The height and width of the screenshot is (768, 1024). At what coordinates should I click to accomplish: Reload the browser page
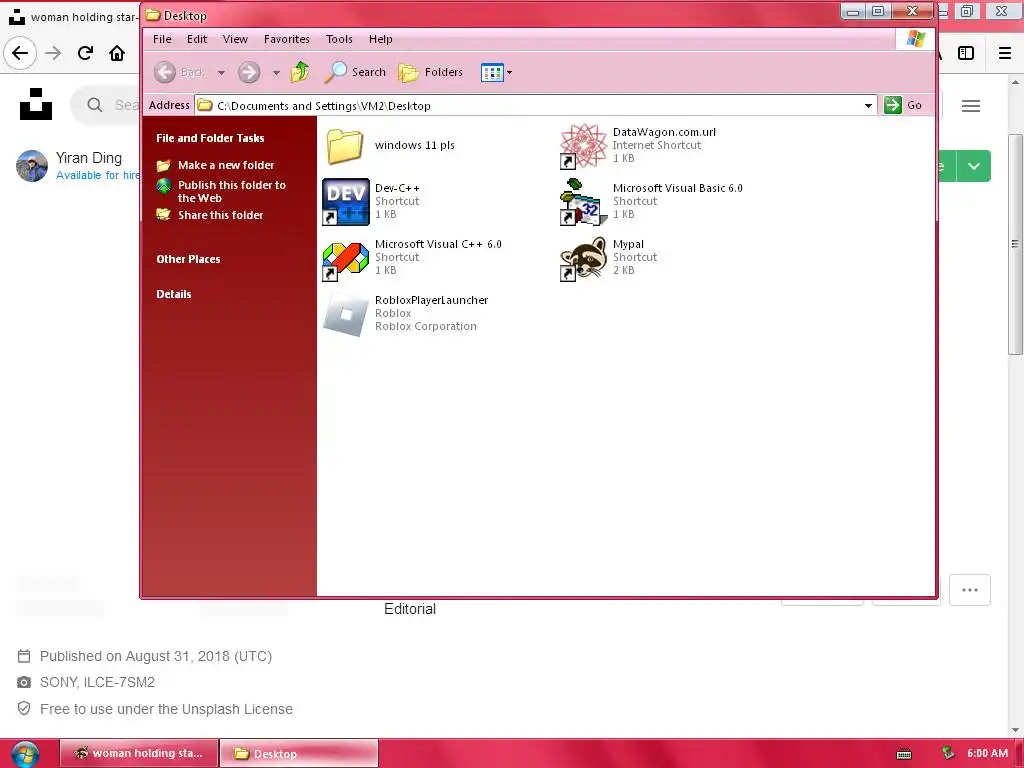tap(85, 53)
